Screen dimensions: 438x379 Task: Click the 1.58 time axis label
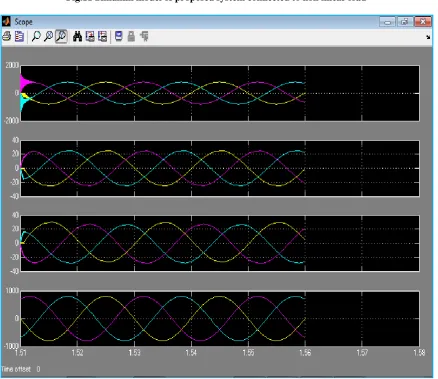pos(419,352)
